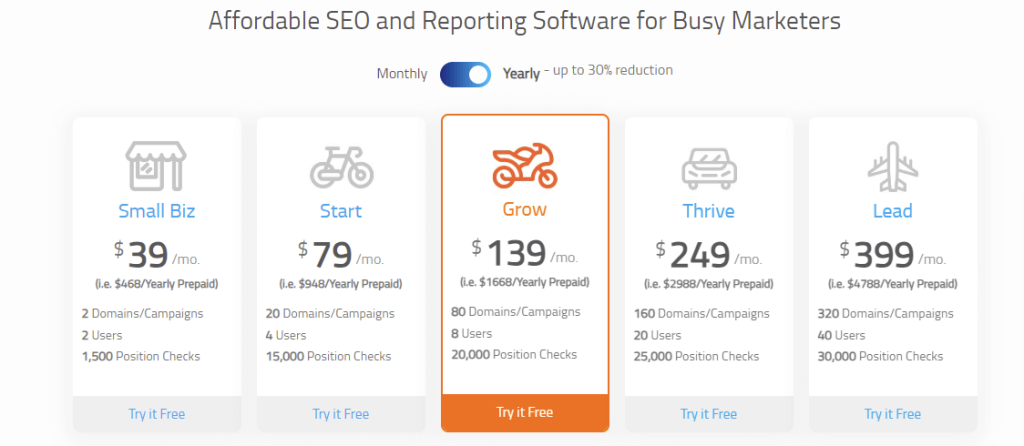Open the Lead plan title

(x=893, y=211)
